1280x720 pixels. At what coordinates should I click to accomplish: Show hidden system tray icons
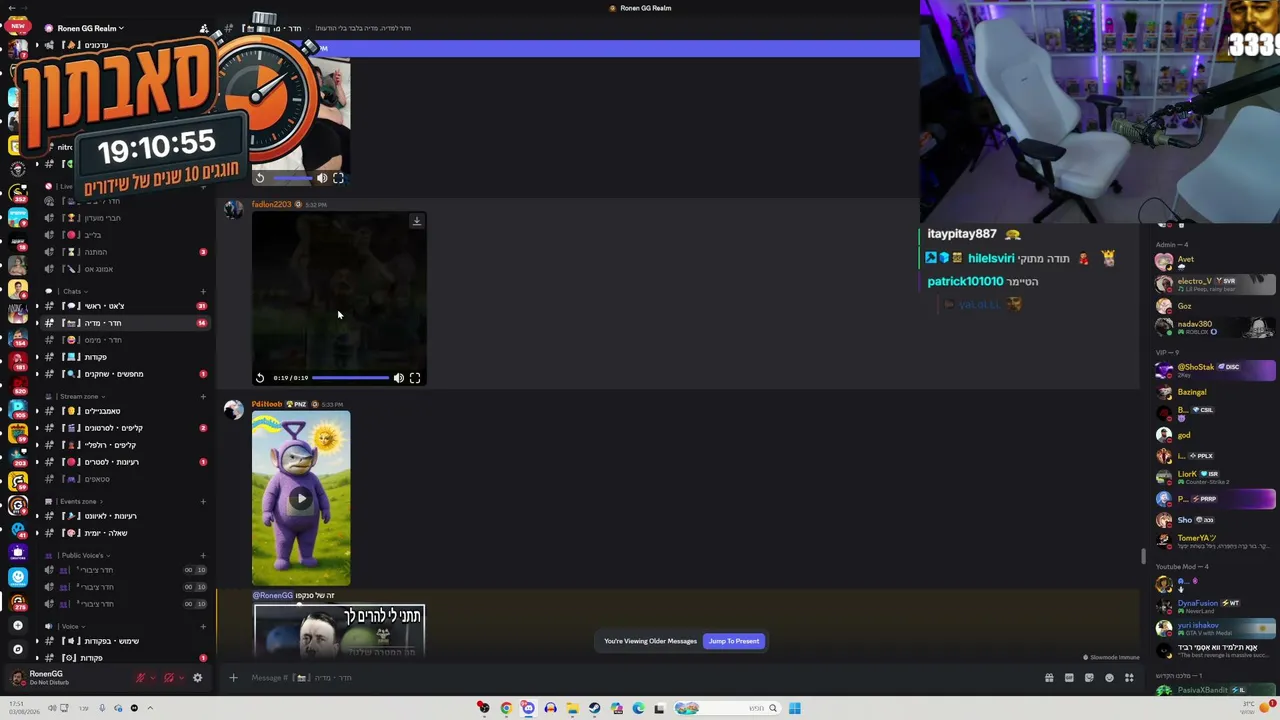(x=150, y=708)
